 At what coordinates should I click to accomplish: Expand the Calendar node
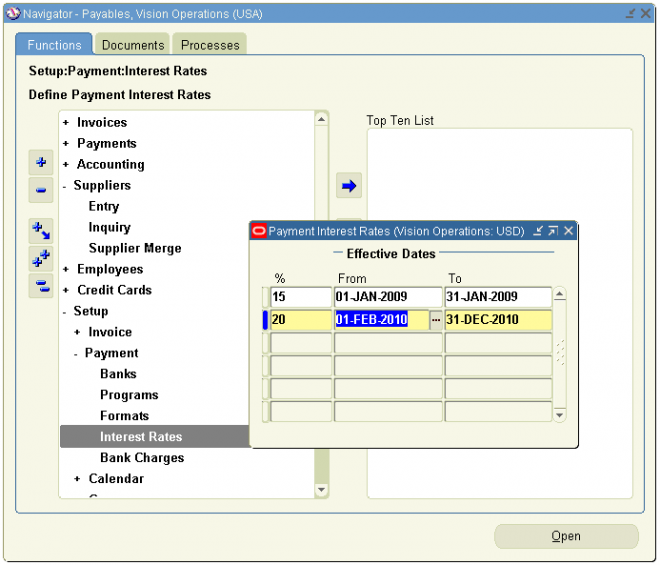pyautogui.click(x=77, y=479)
